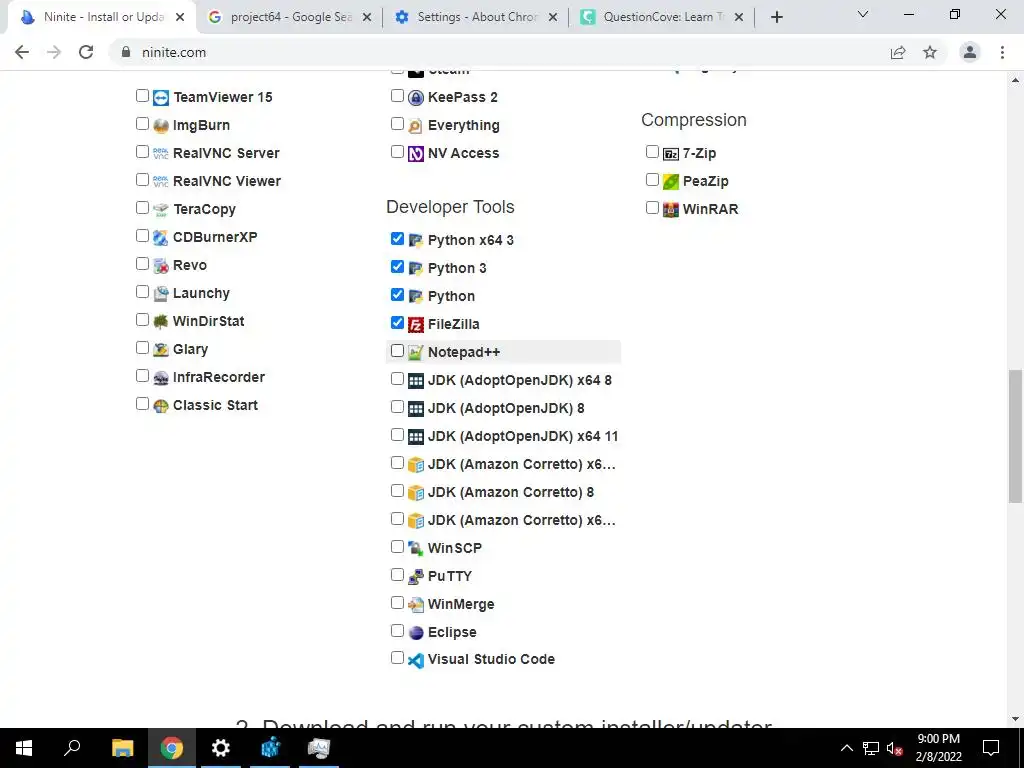The image size is (1024, 768).
Task: Check the JDK (AdoptOpenJDK) x64 11 checkbox
Action: click(397, 435)
